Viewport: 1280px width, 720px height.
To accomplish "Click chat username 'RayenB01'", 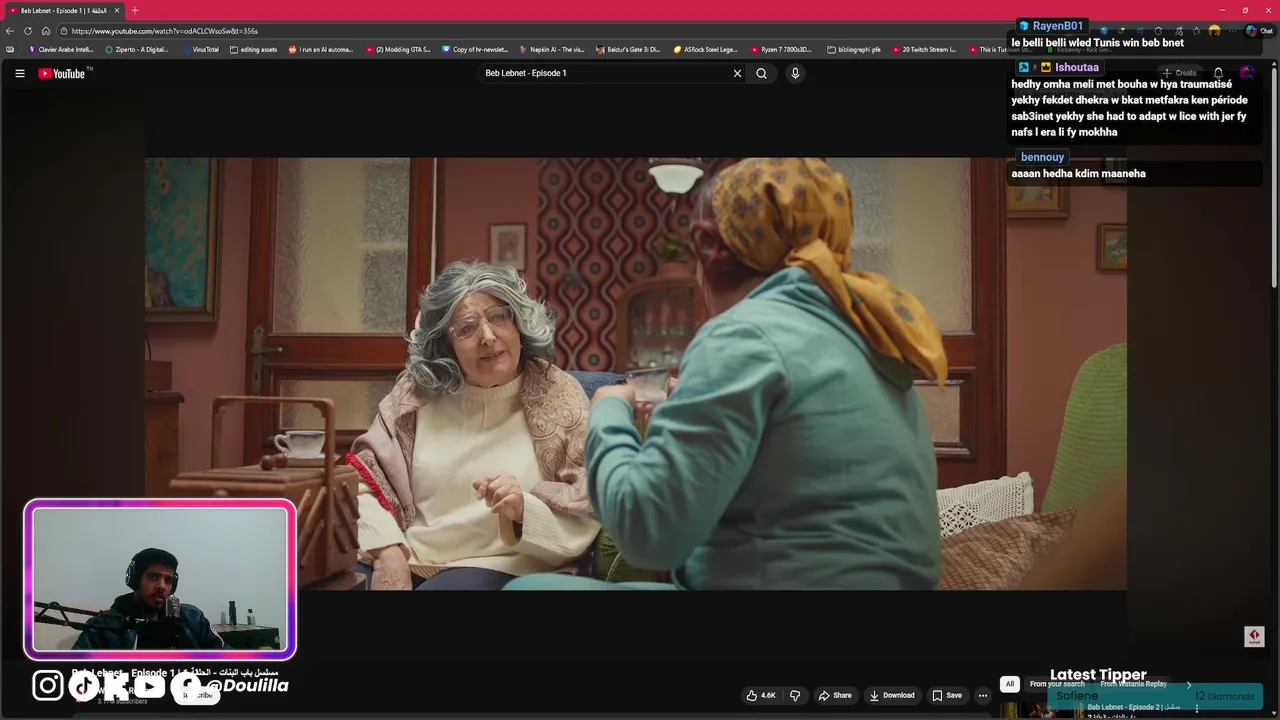I will 1057,26.
